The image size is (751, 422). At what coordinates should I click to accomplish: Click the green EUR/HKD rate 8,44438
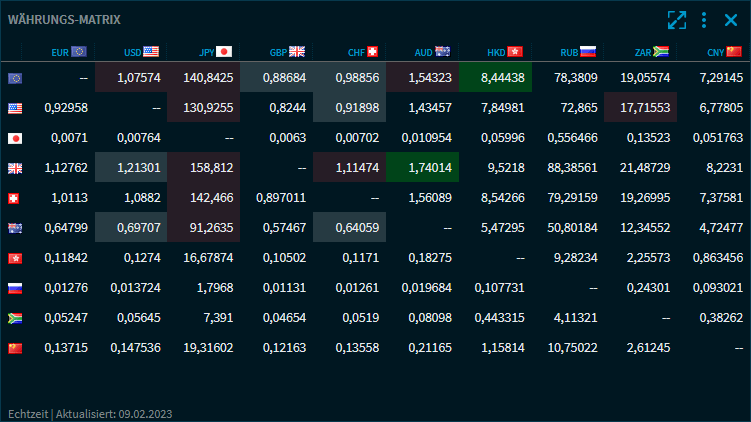[496, 77]
